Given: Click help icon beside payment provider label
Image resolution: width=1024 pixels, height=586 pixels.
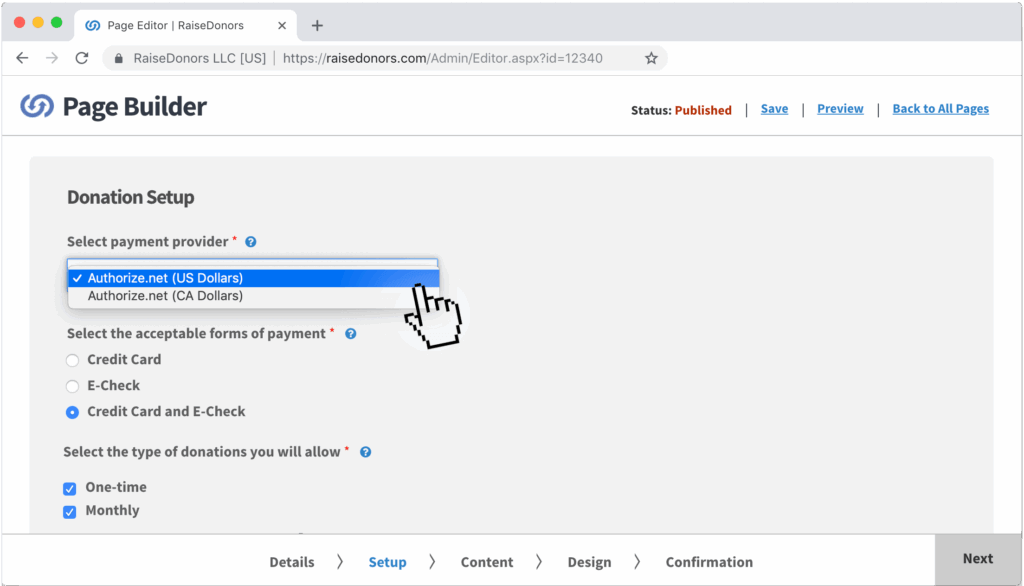Looking at the screenshot, I should pos(251,242).
